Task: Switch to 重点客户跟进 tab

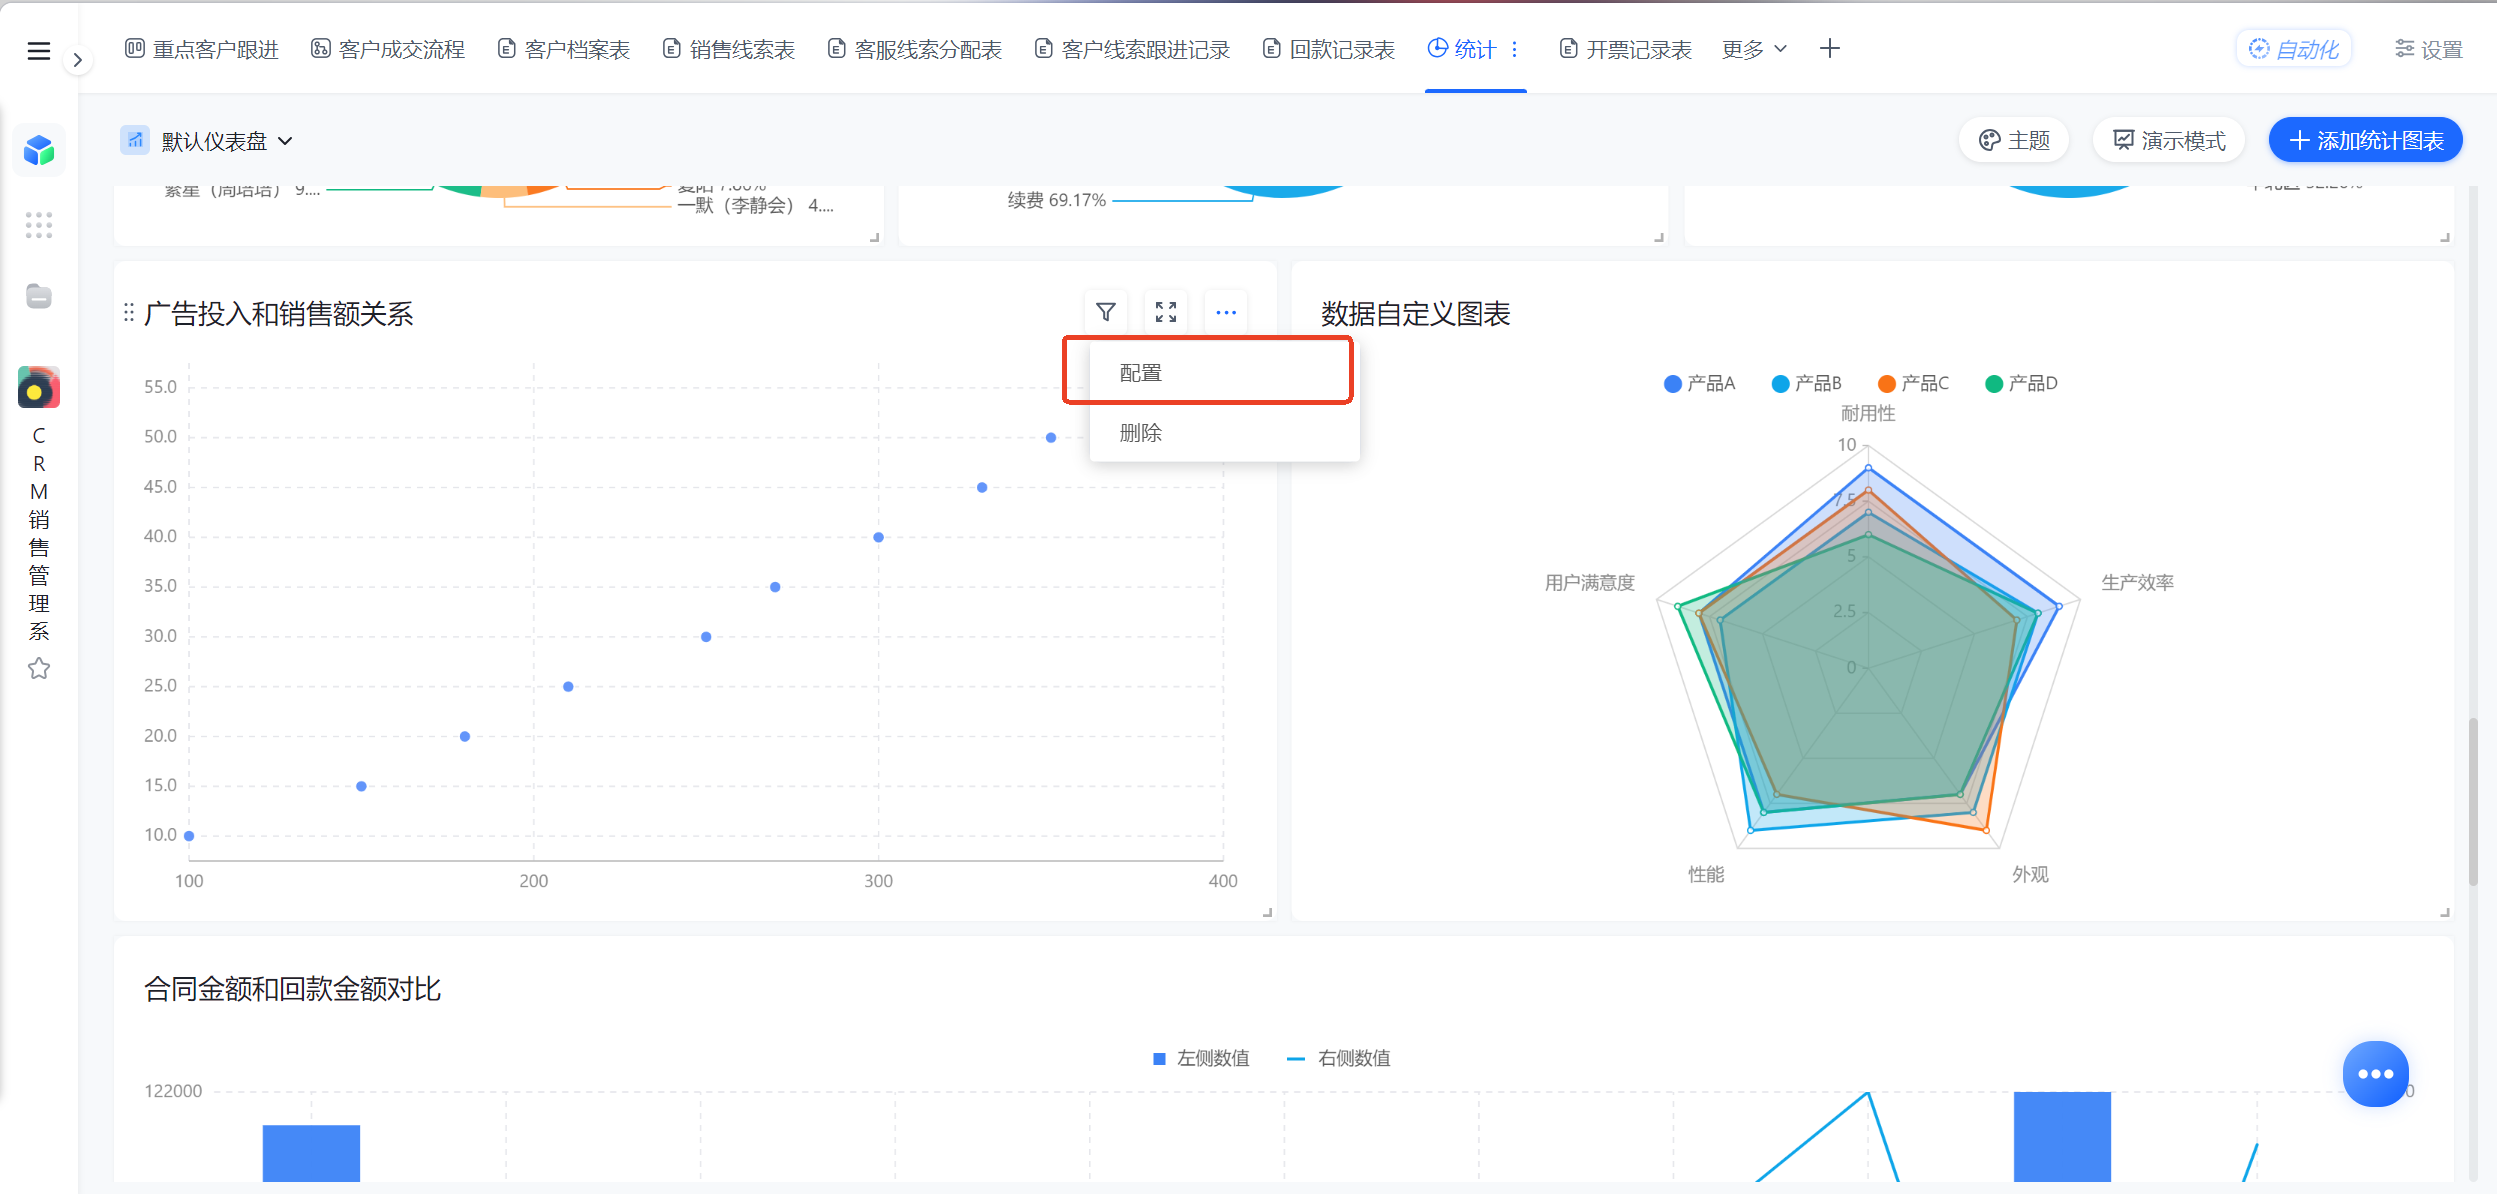Action: 202,49
